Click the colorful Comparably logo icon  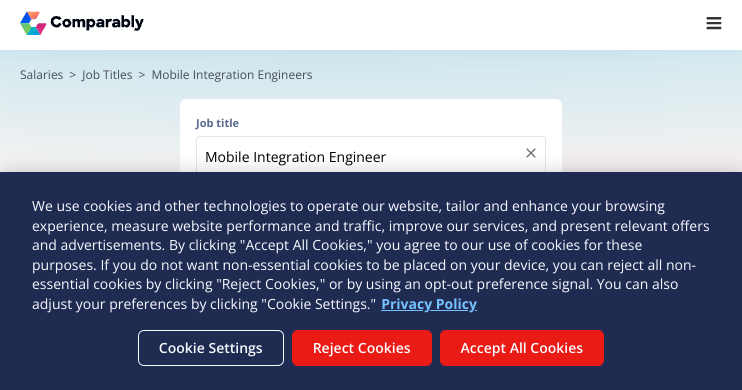coord(33,23)
